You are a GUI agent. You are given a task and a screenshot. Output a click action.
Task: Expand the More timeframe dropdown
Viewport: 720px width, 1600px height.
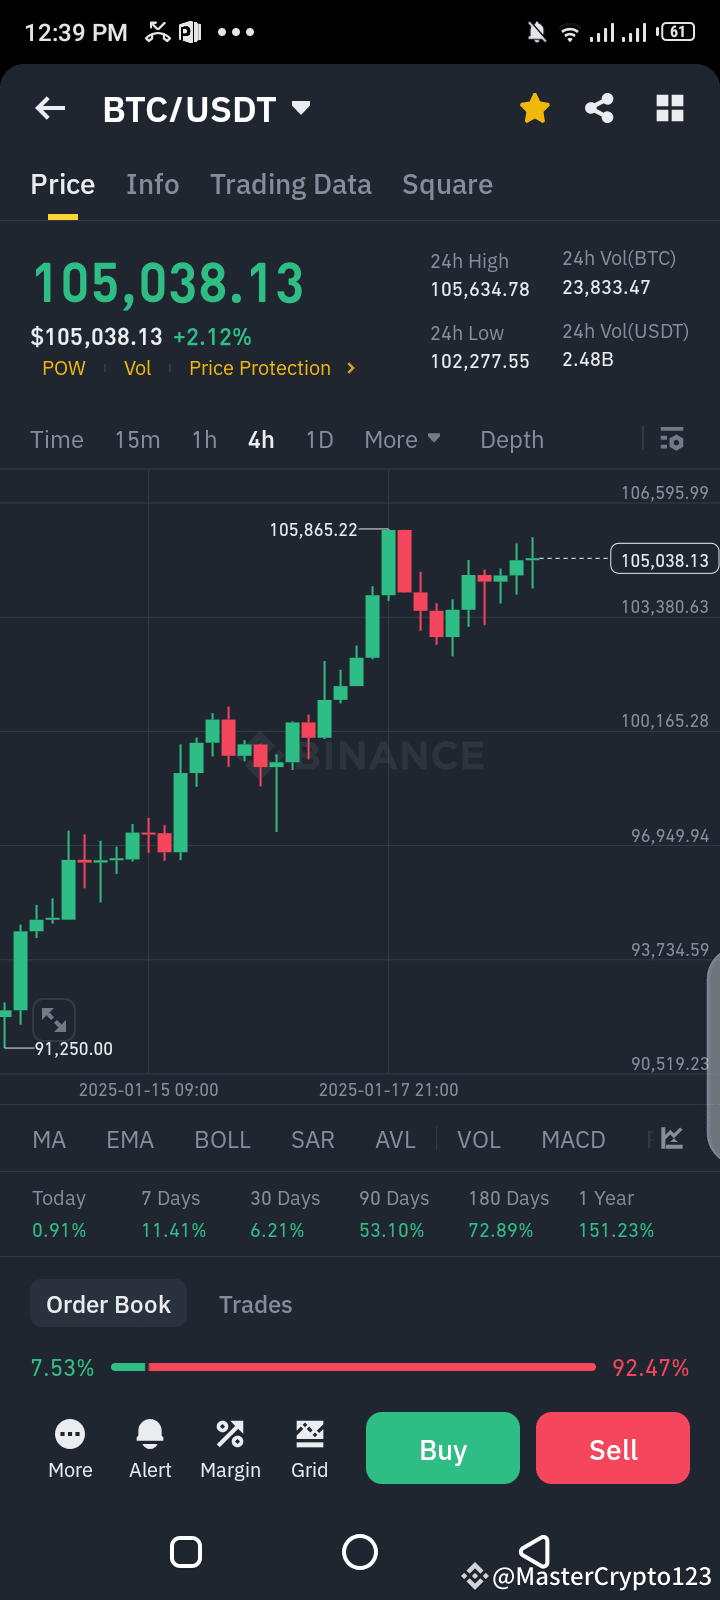(402, 439)
